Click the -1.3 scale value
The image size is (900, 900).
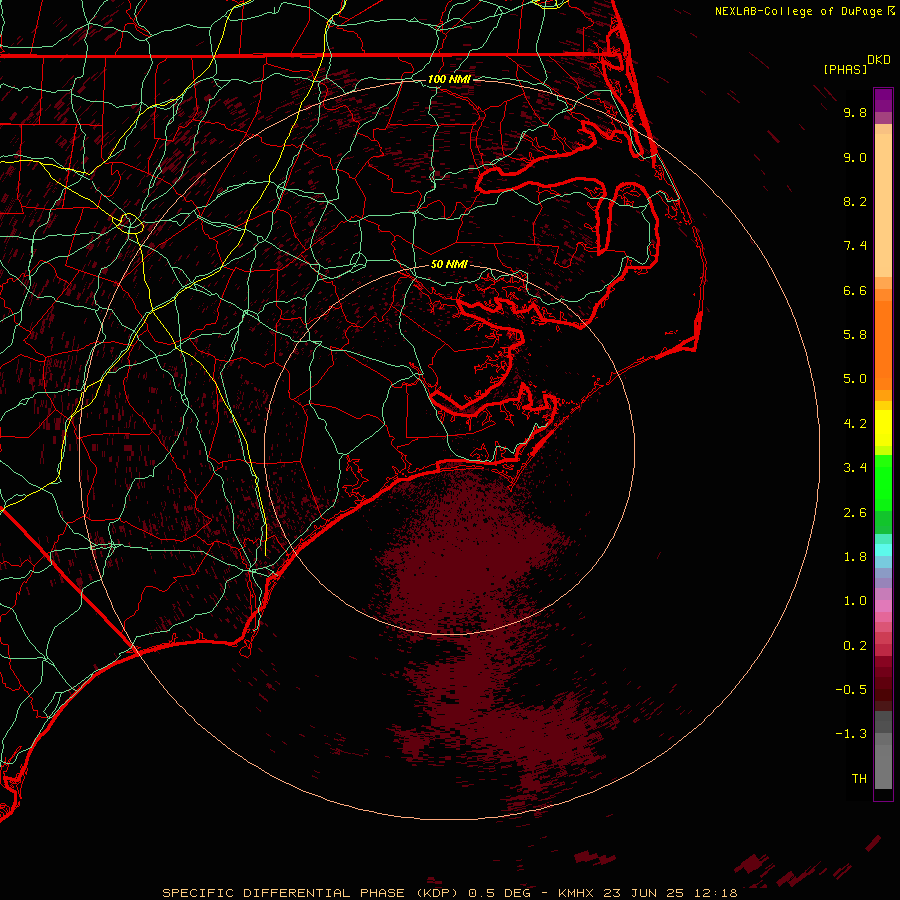point(851,734)
